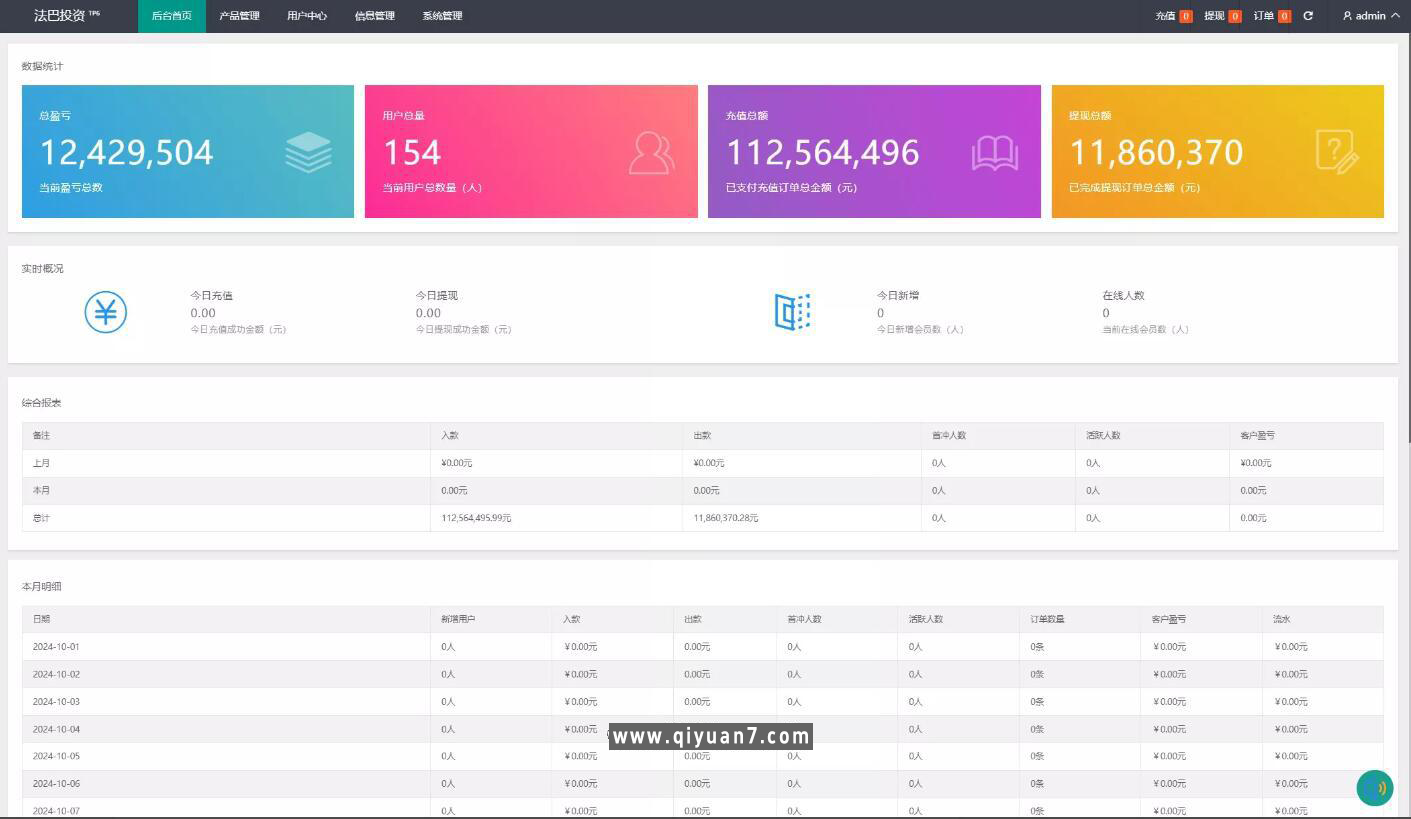Viewport: 1411px width, 819px height.
Task: Click the 提现 notification badge link
Action: pos(1222,16)
